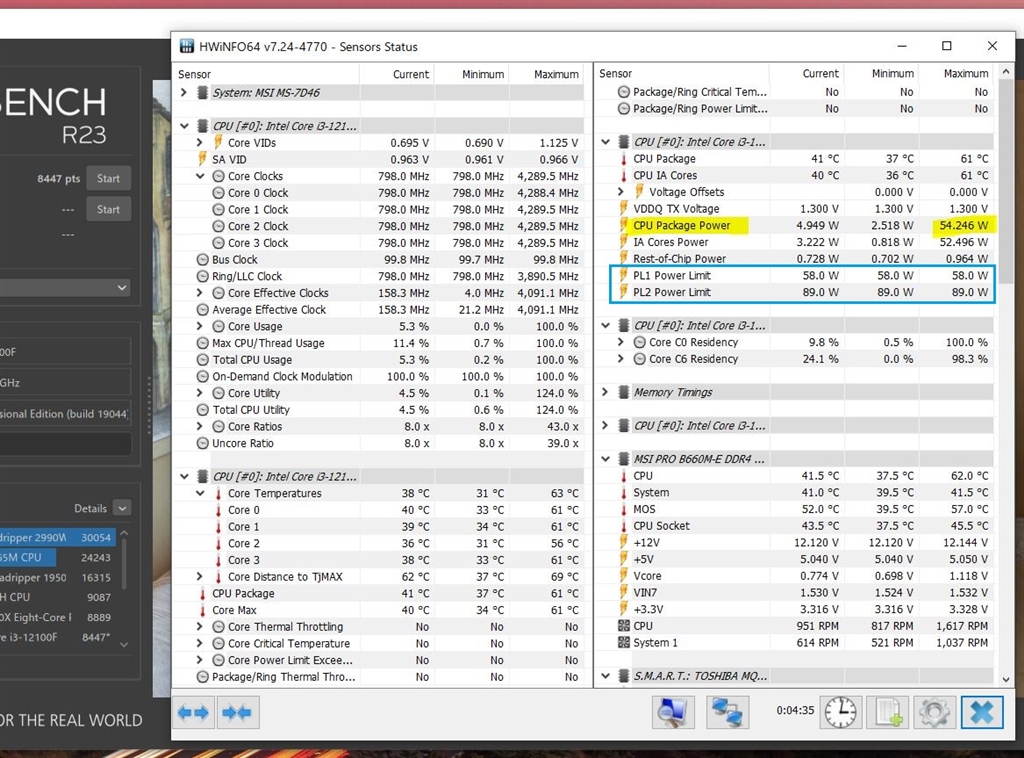The width and height of the screenshot is (1024, 758).
Task: Click the Total CPU Usage gauge icon
Action: point(202,360)
